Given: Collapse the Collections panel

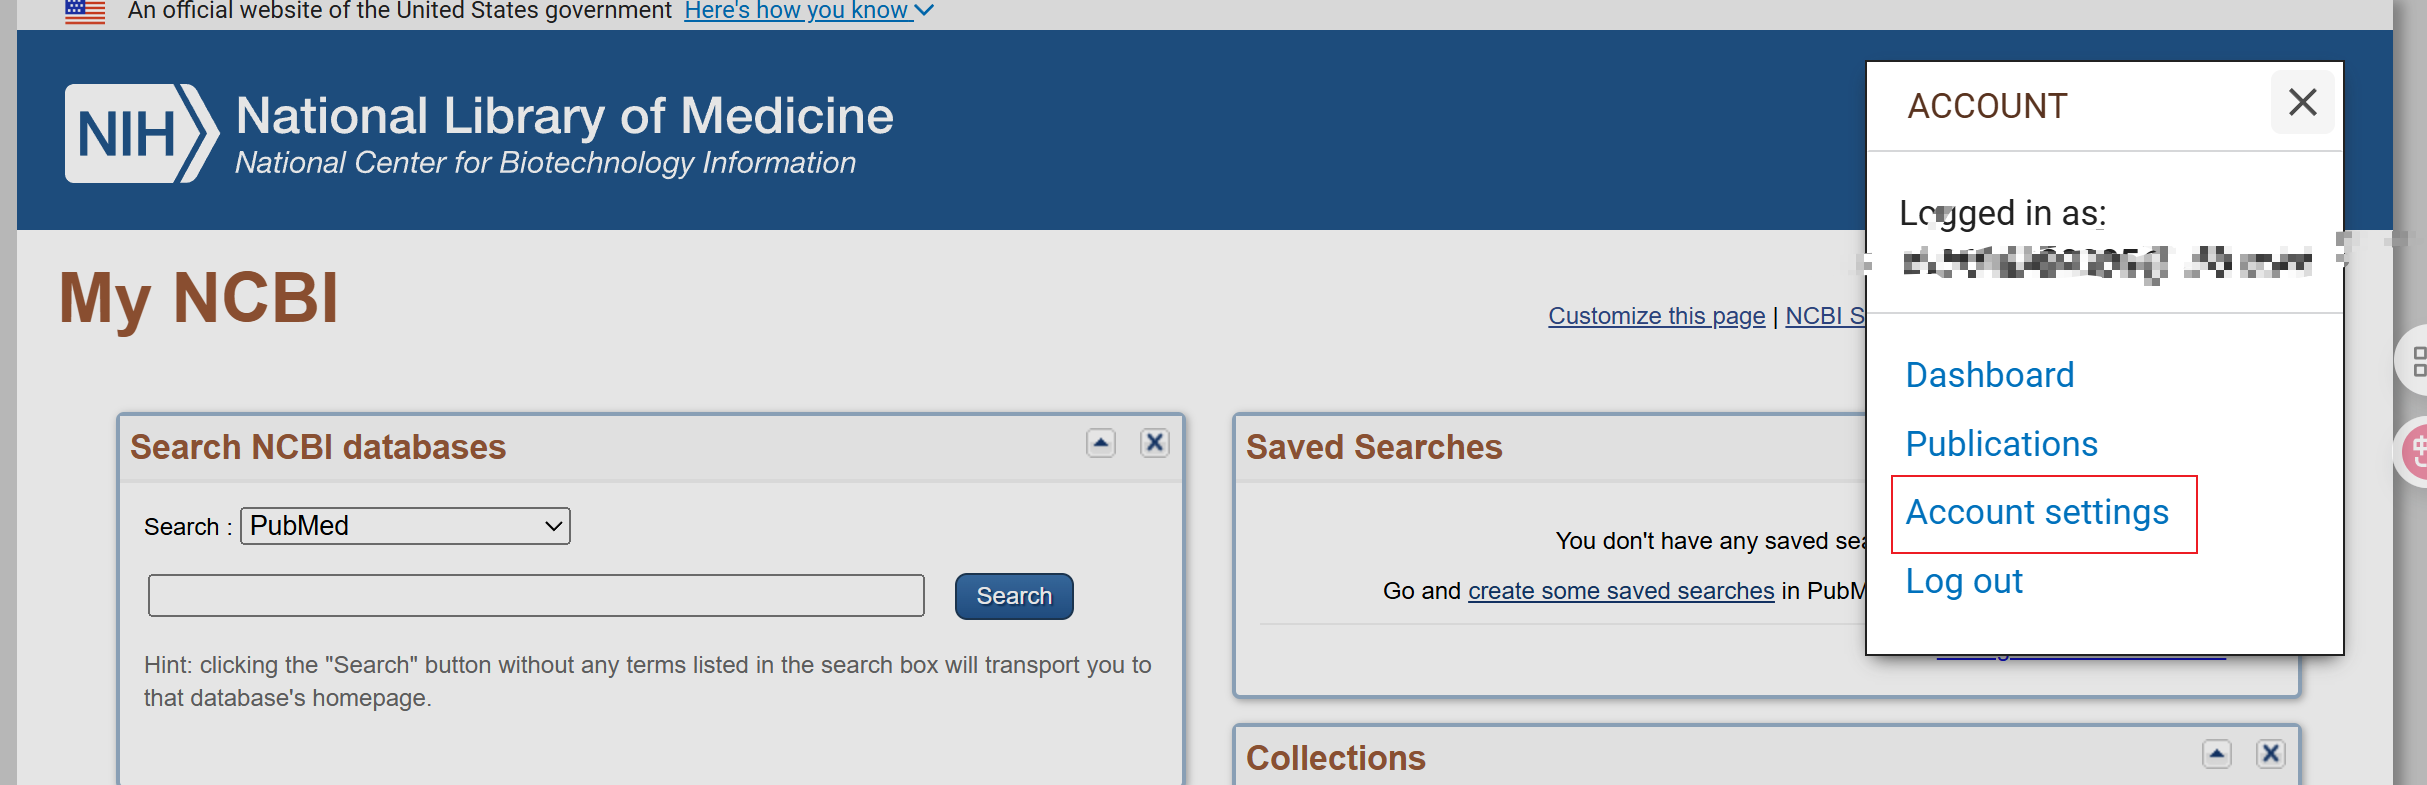Looking at the screenshot, I should pyautogui.click(x=2217, y=754).
